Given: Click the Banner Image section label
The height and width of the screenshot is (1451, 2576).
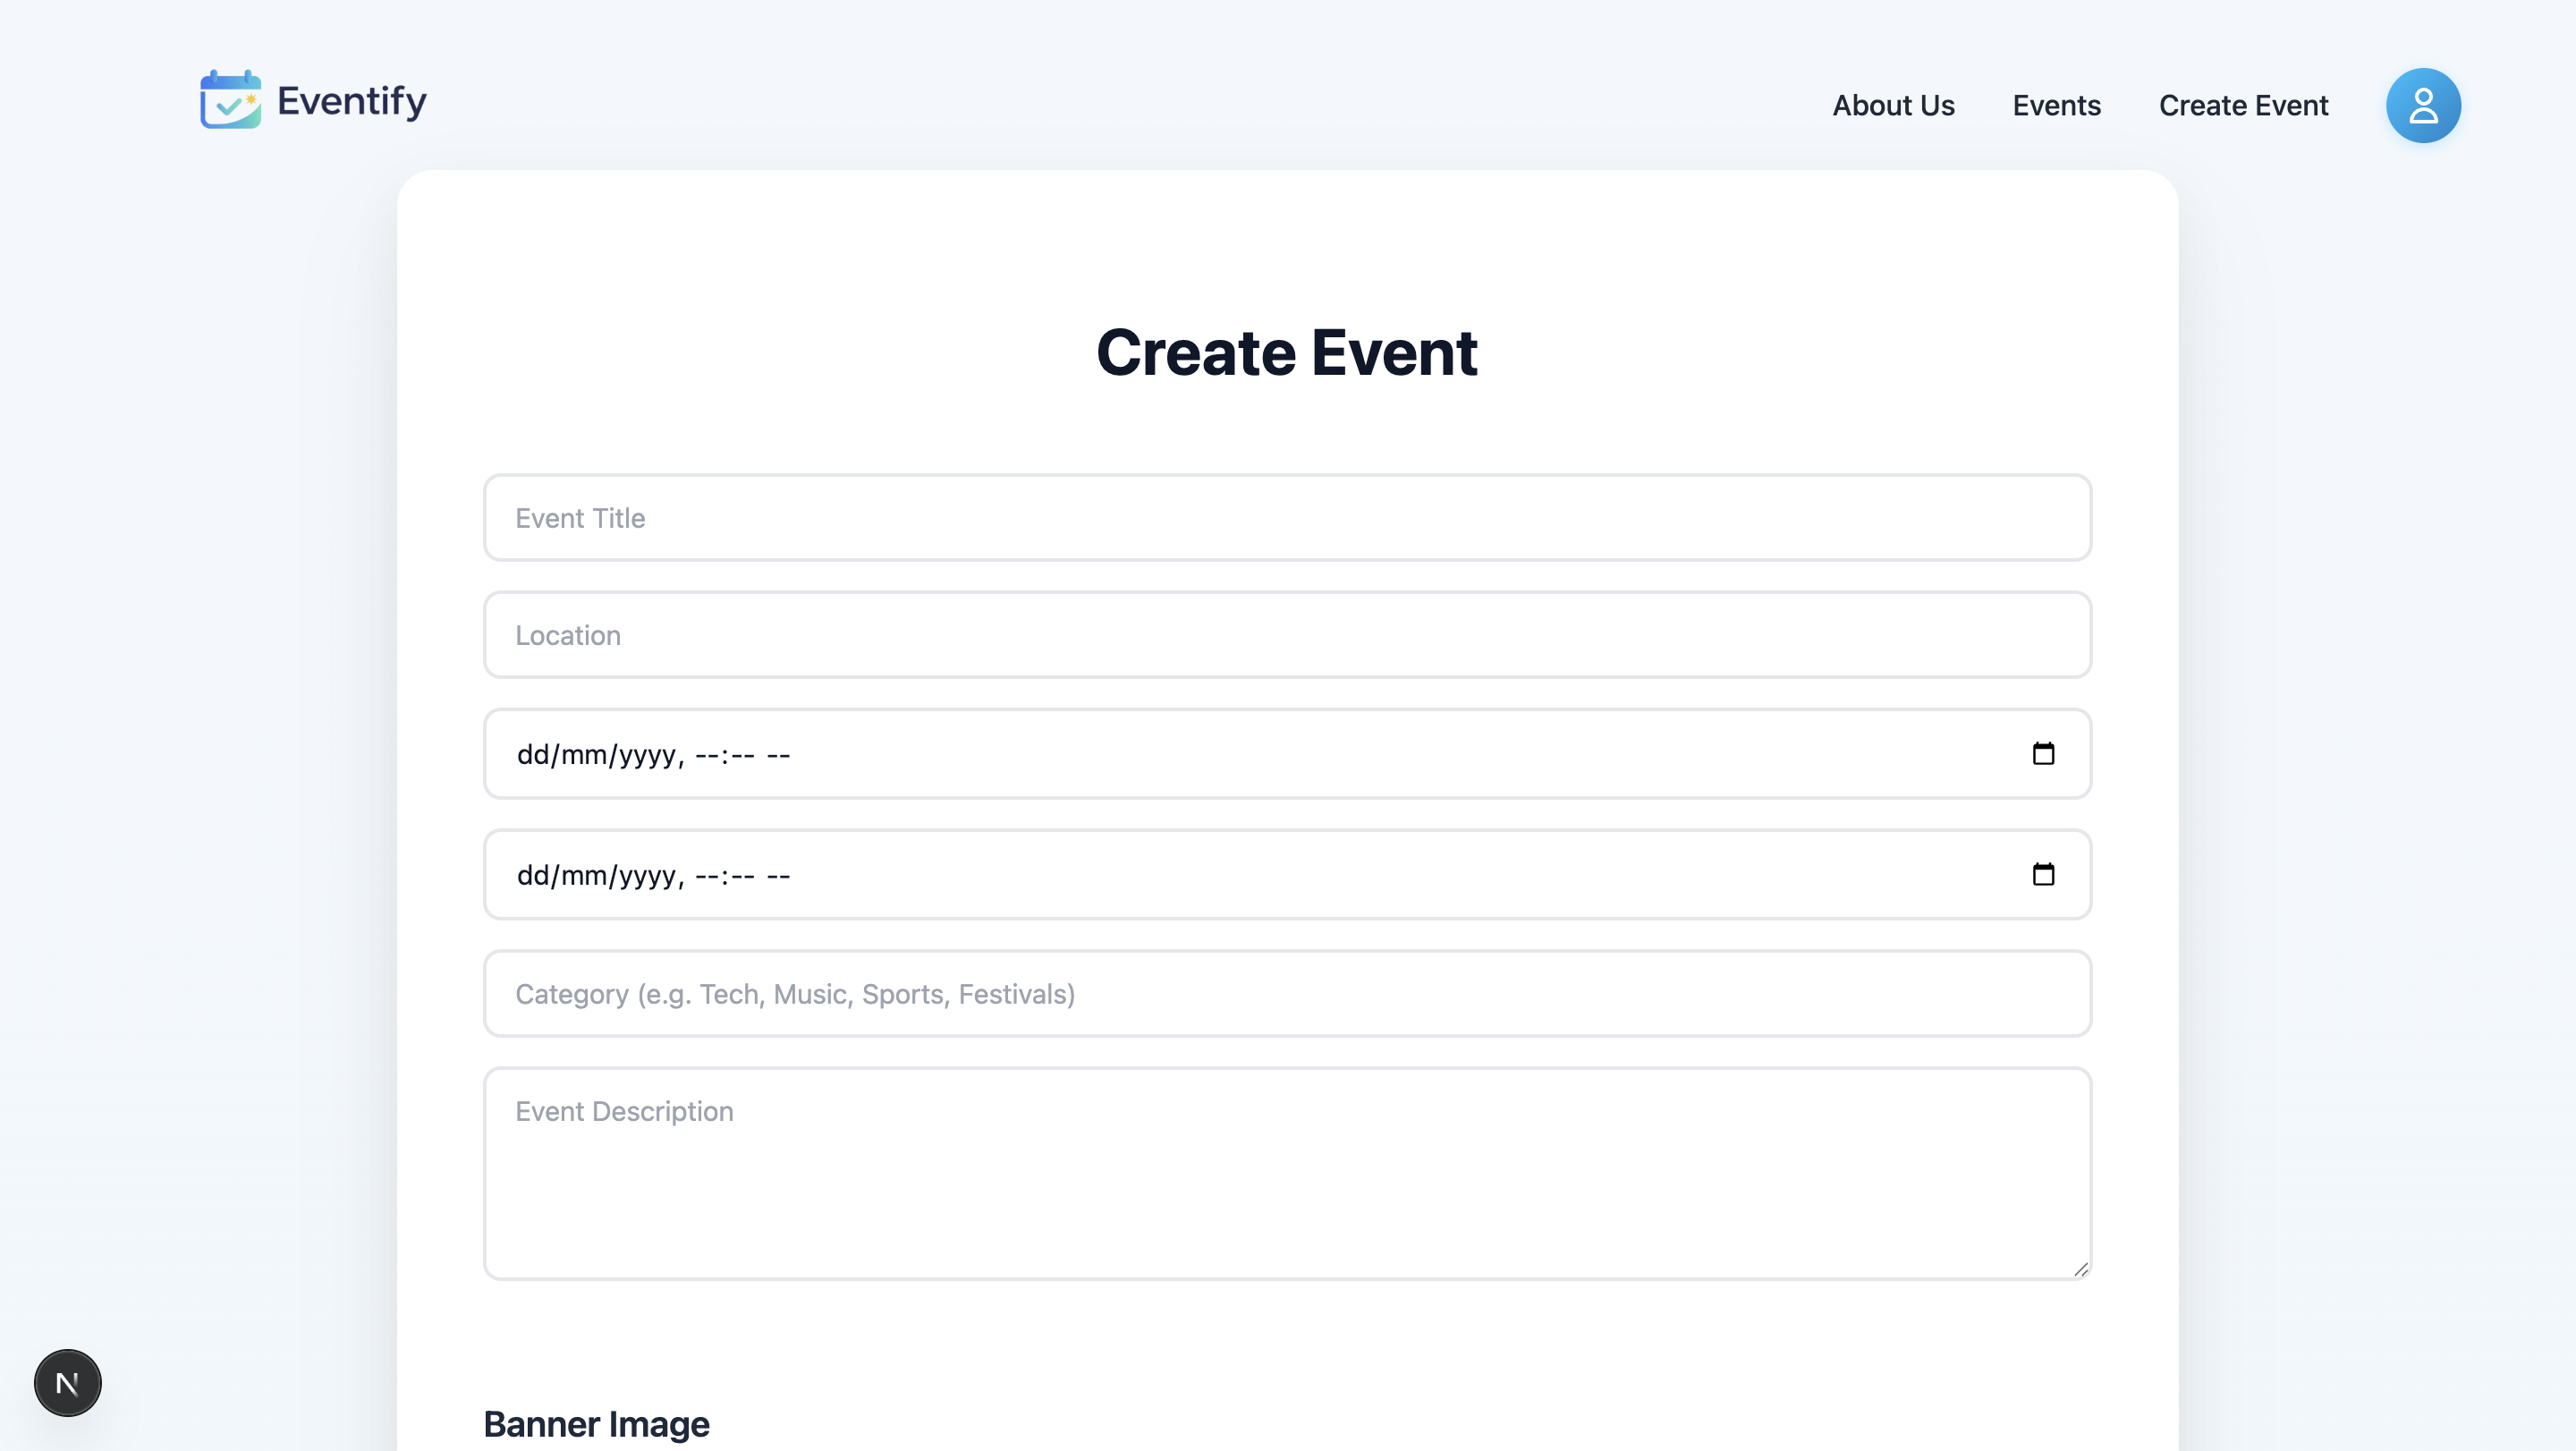Looking at the screenshot, I should click(596, 1423).
